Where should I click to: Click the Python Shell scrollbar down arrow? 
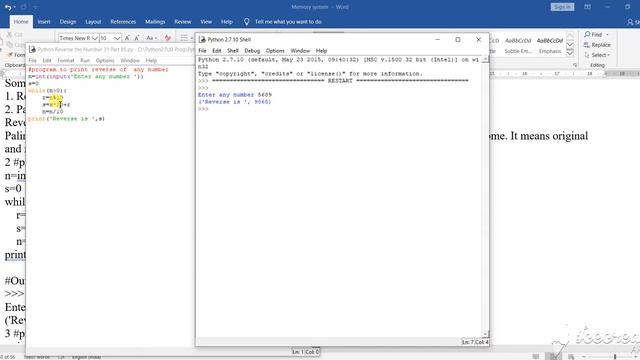coord(485,334)
